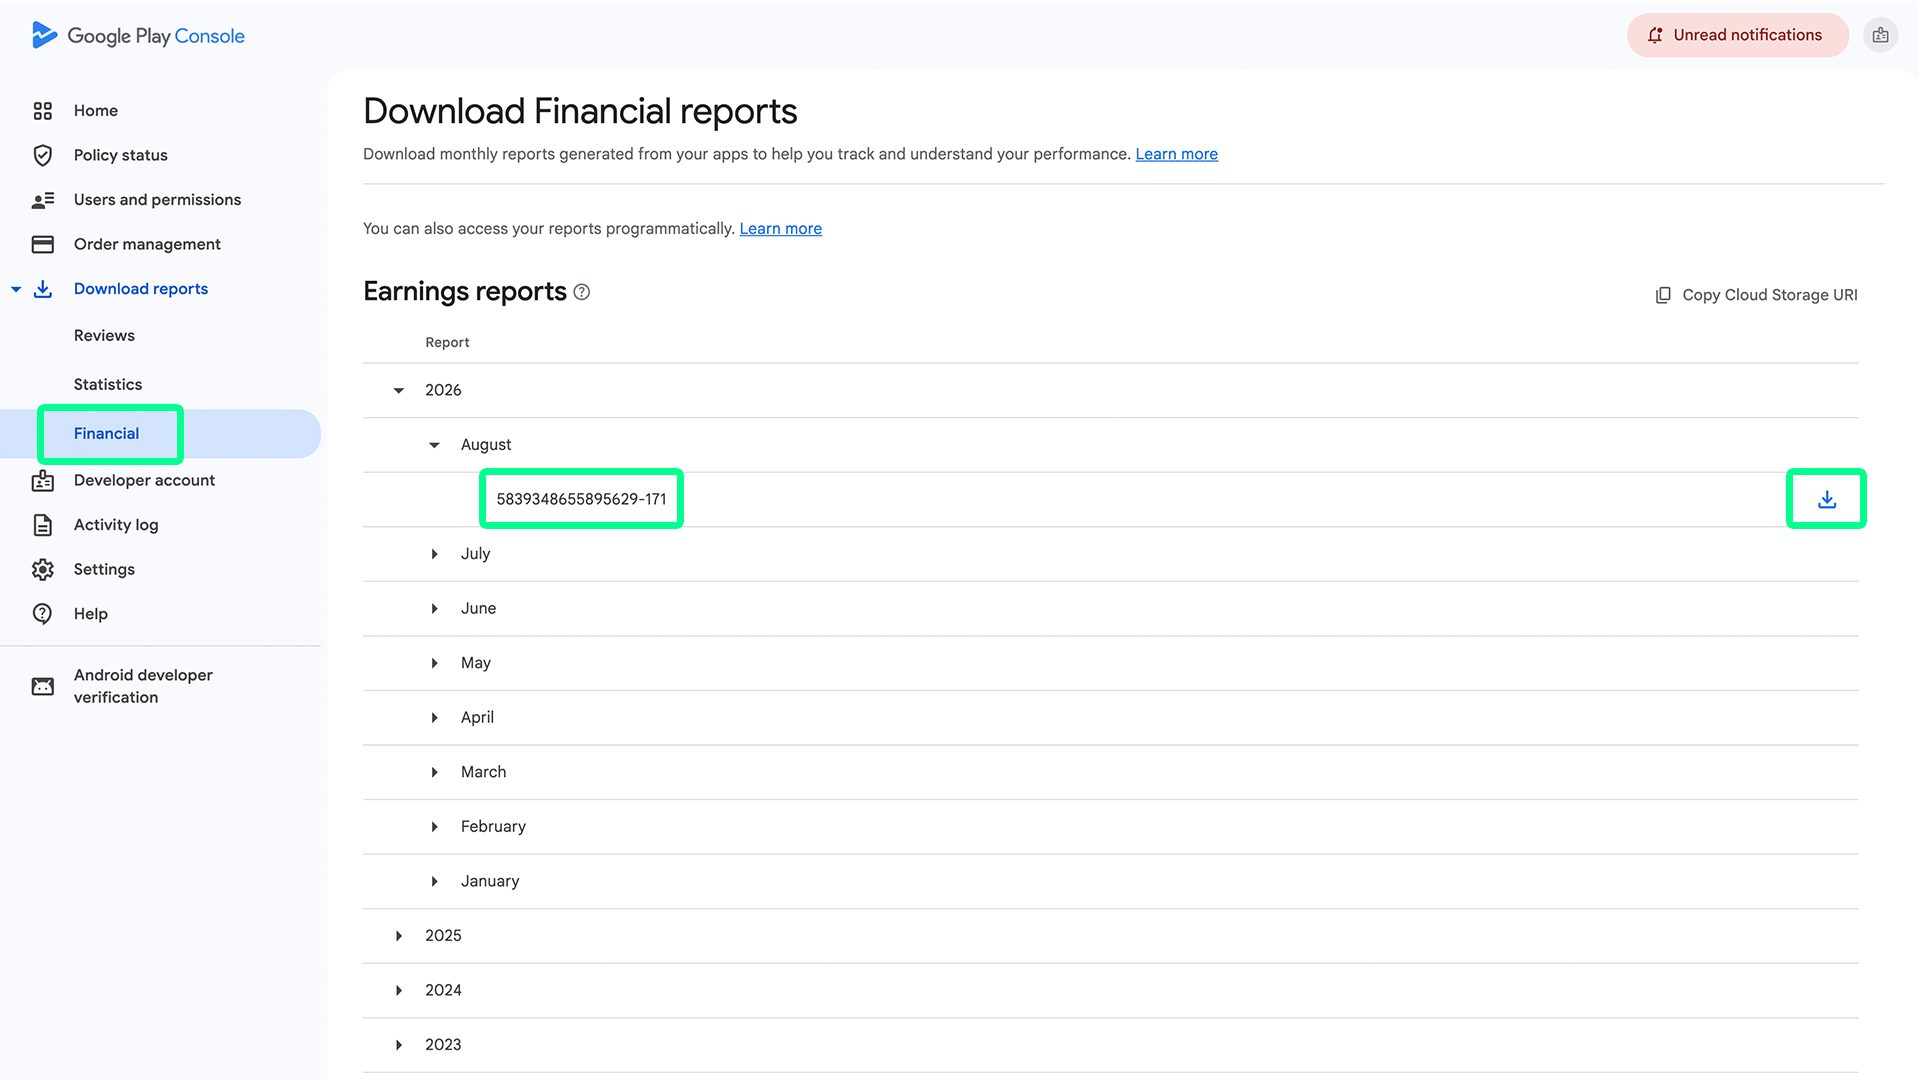Click the Activity log document icon

pos(42,525)
